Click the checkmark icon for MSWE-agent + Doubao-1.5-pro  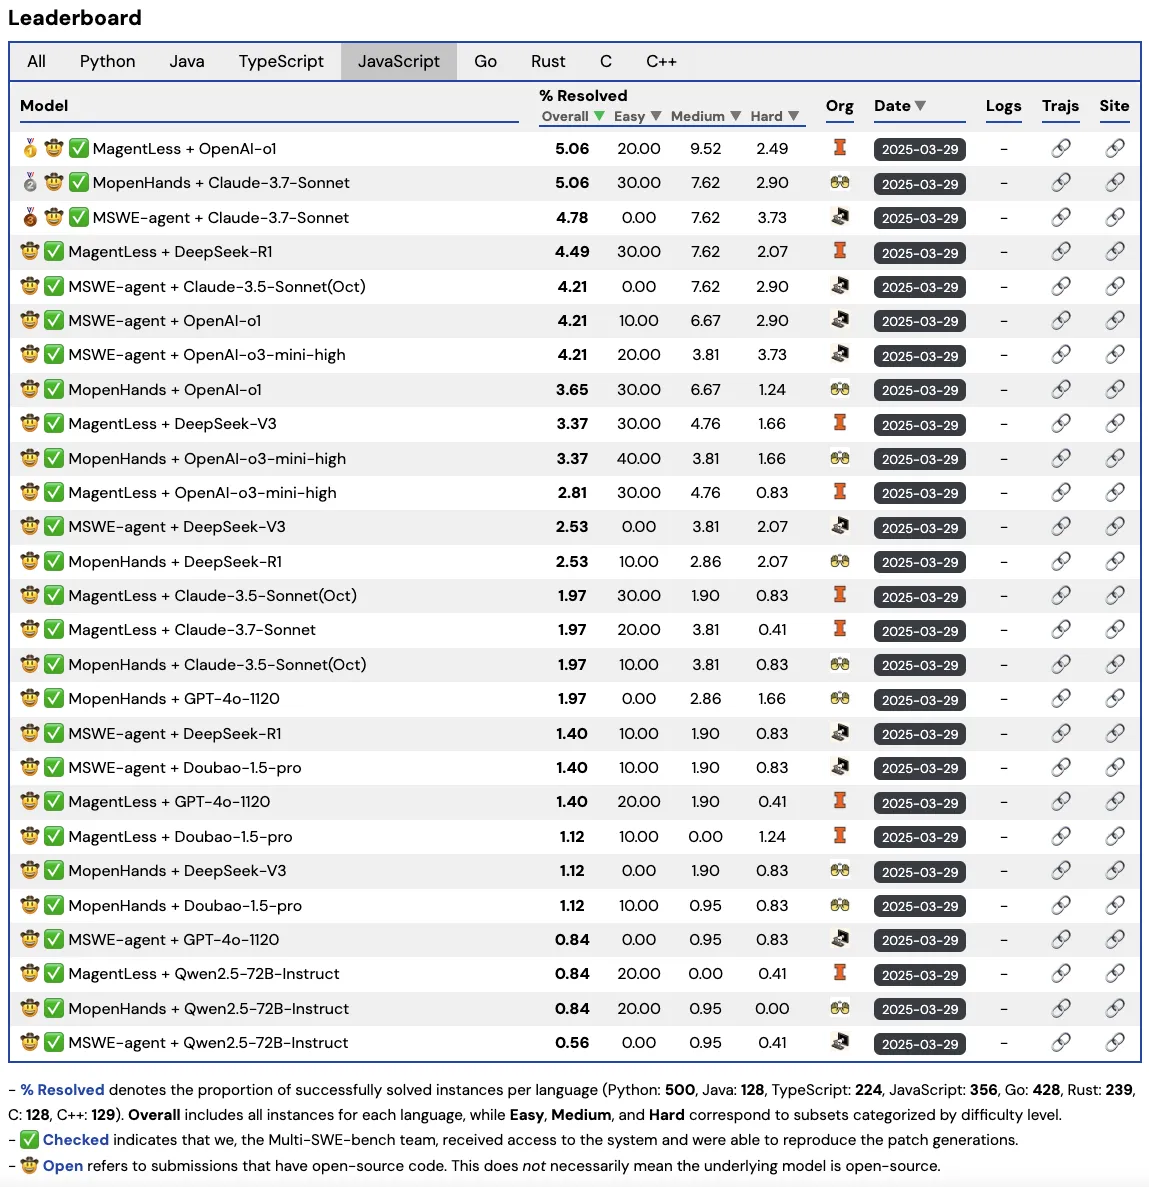click(54, 767)
